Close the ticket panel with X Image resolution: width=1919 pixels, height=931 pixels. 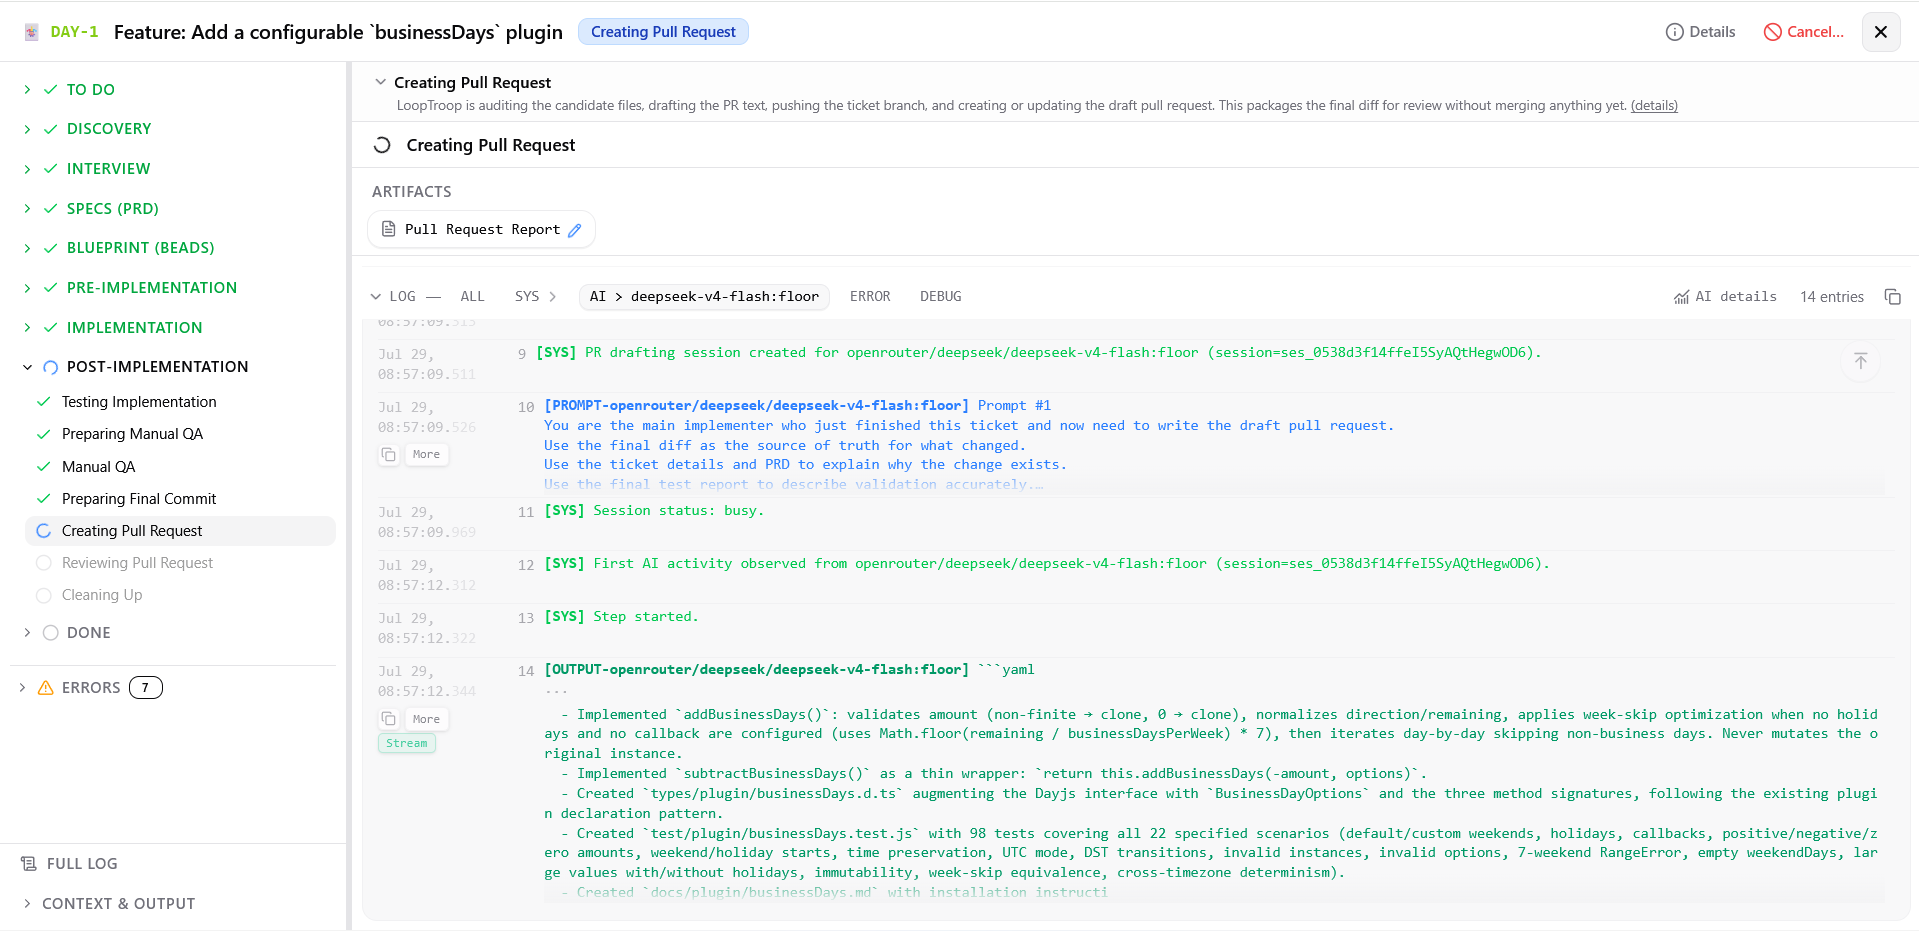[1880, 32]
